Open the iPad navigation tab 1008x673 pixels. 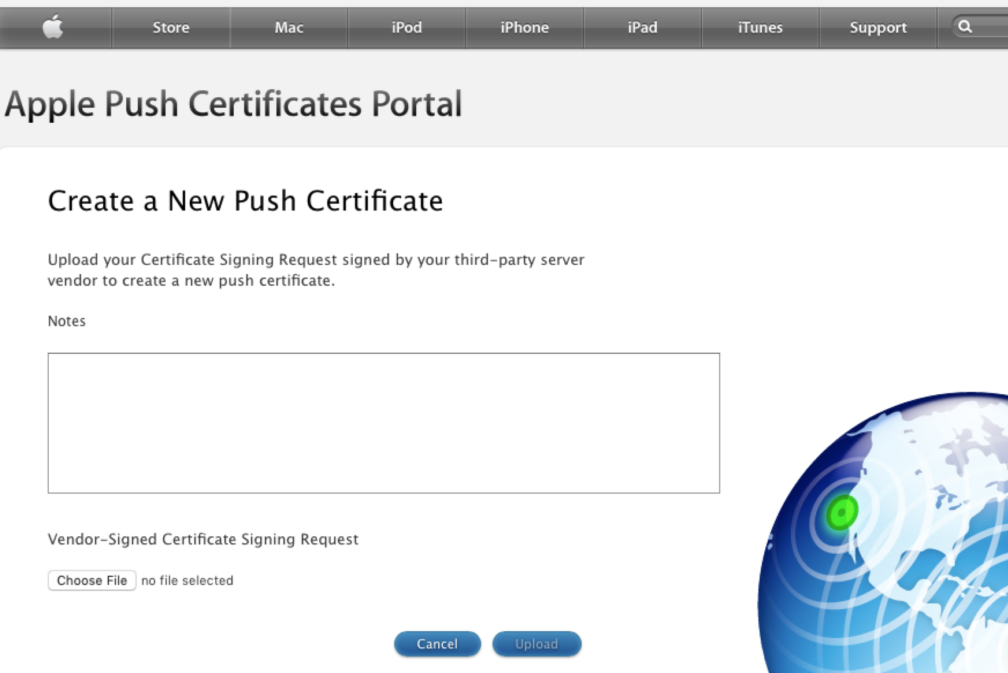pyautogui.click(x=642, y=28)
